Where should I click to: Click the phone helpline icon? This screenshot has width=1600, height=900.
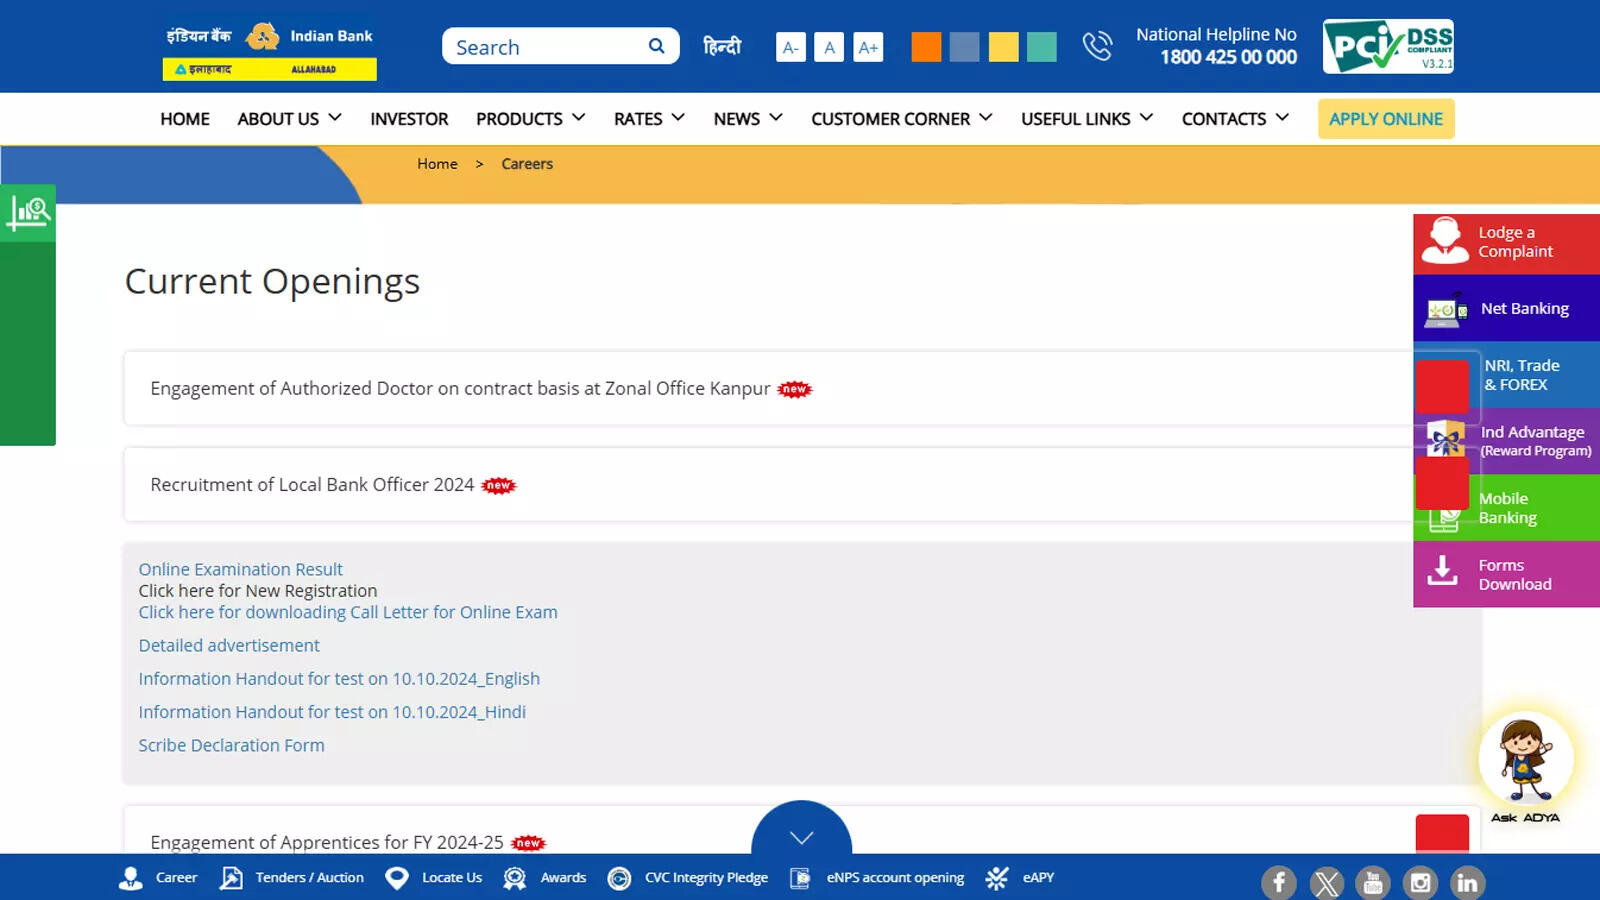[1097, 46]
